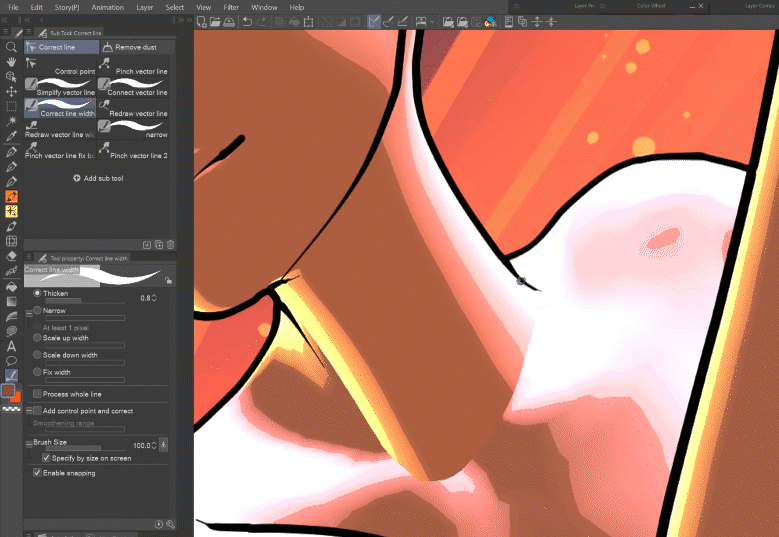Image resolution: width=779 pixels, height=537 pixels.
Task: Choose the Pinch vector line sub tool
Action: [133, 66]
